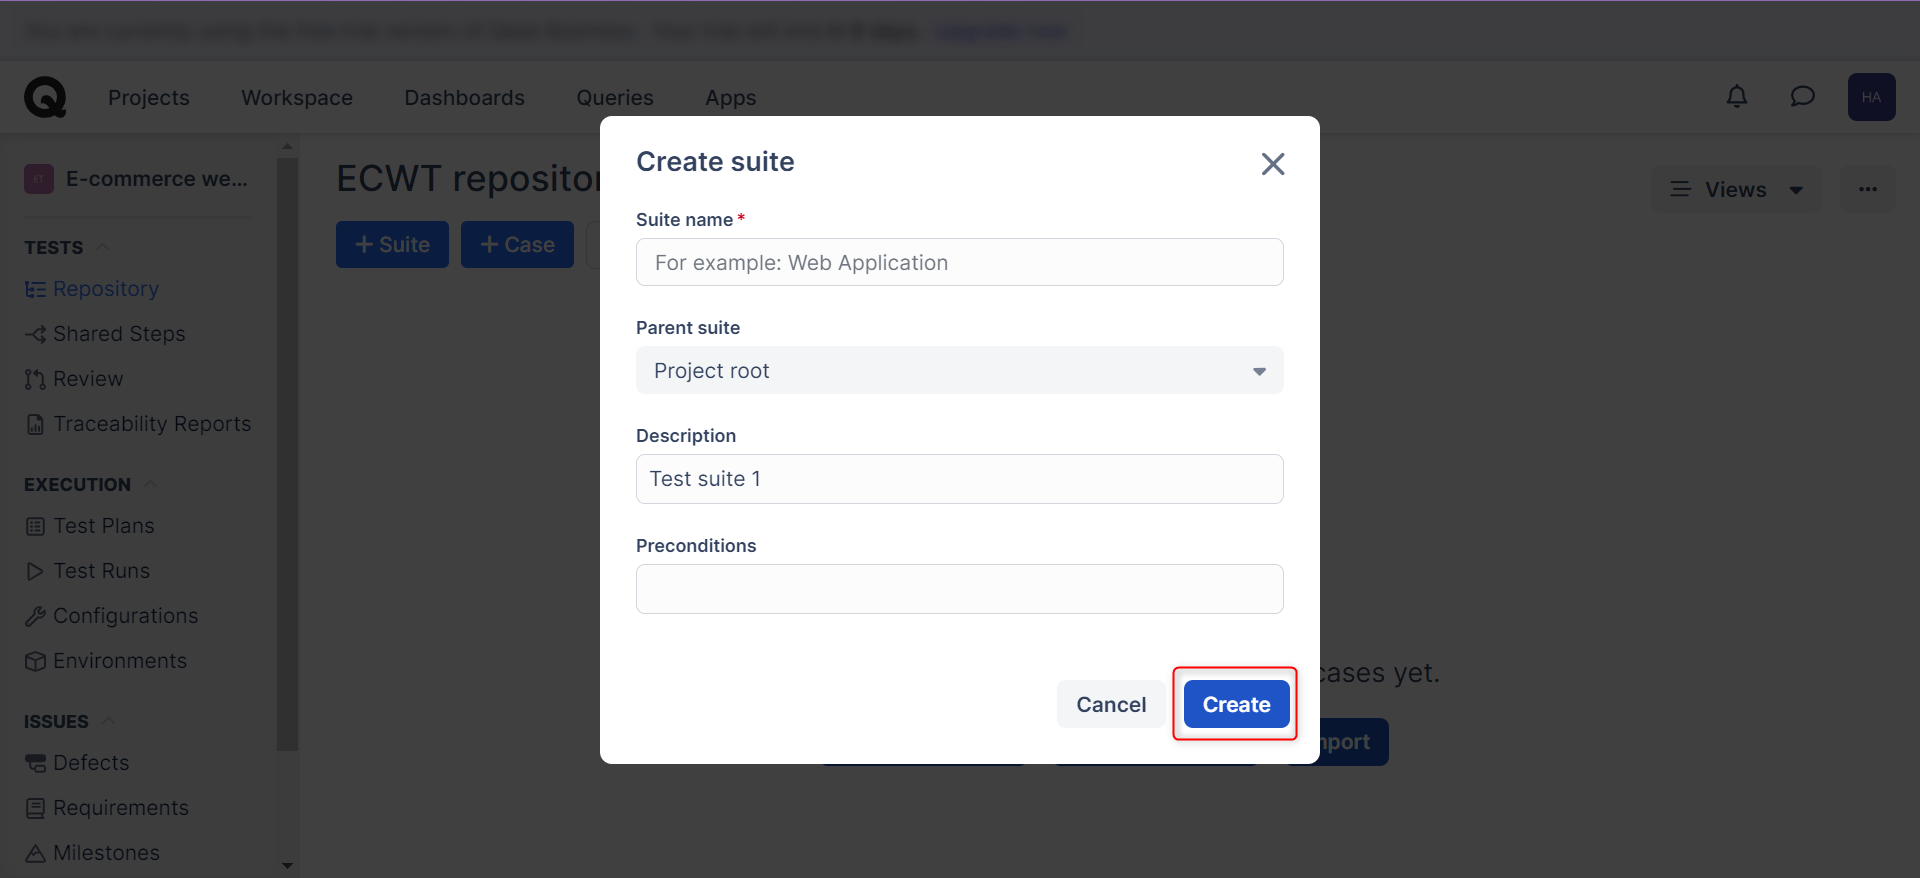Open Traceability Reports page
Viewport: 1920px width, 878px height.
tap(151, 424)
